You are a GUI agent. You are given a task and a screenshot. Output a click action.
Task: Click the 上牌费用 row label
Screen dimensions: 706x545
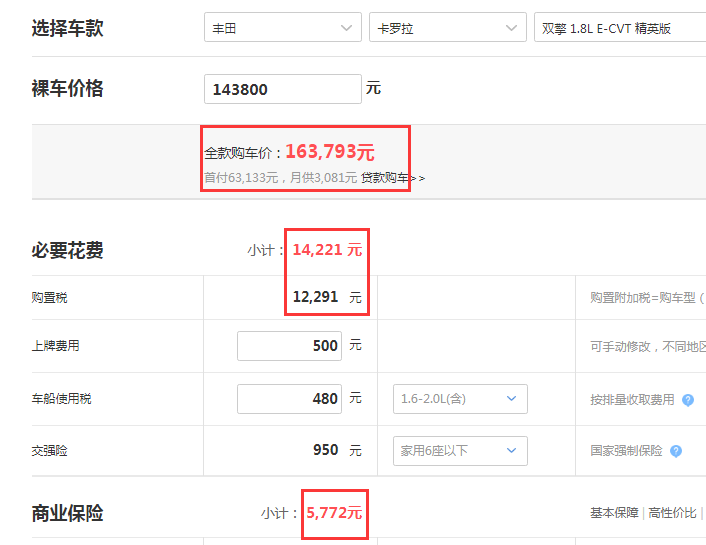pyautogui.click(x=55, y=346)
